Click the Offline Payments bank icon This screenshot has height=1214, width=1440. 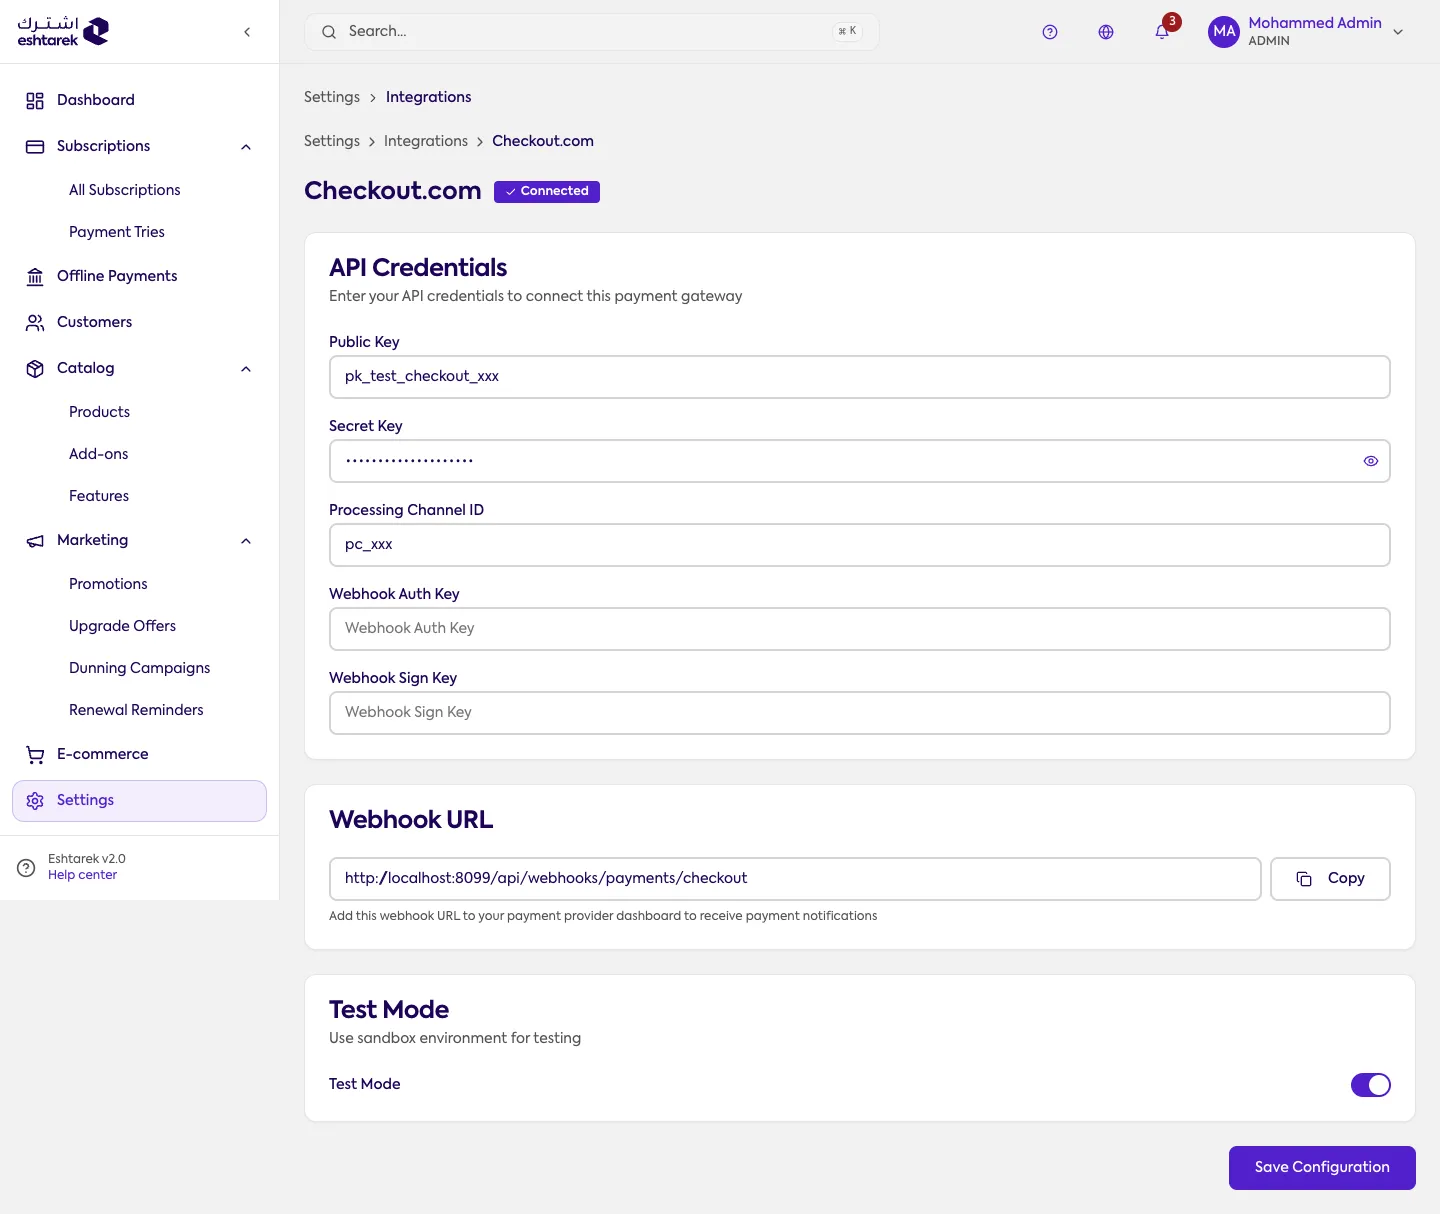click(x=35, y=276)
